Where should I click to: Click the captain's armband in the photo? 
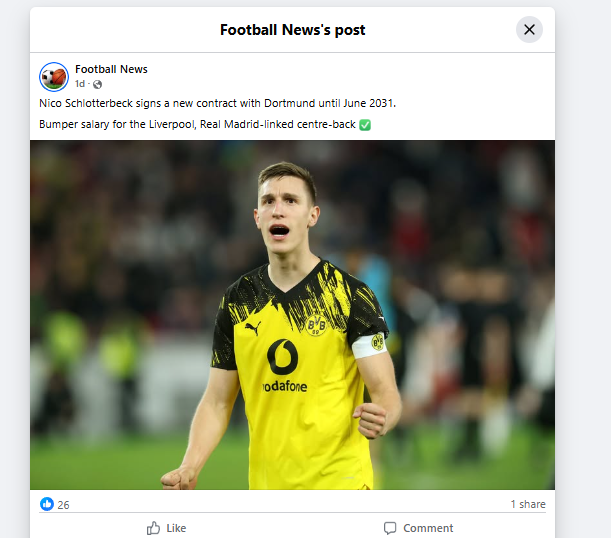click(370, 344)
